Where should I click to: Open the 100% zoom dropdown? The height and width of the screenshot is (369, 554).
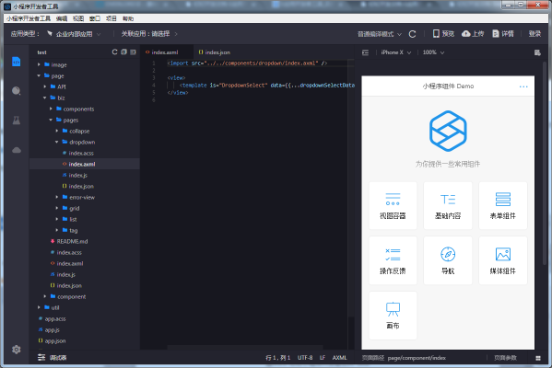tap(434, 53)
